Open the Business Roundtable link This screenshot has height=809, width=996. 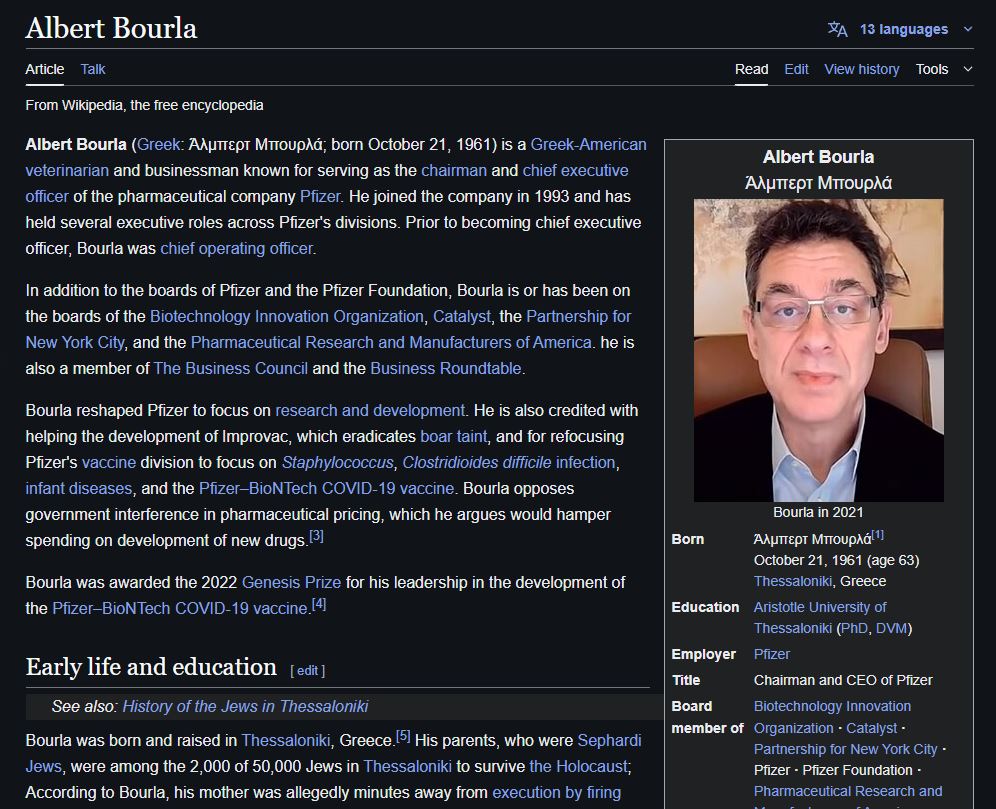pyautogui.click(x=445, y=368)
